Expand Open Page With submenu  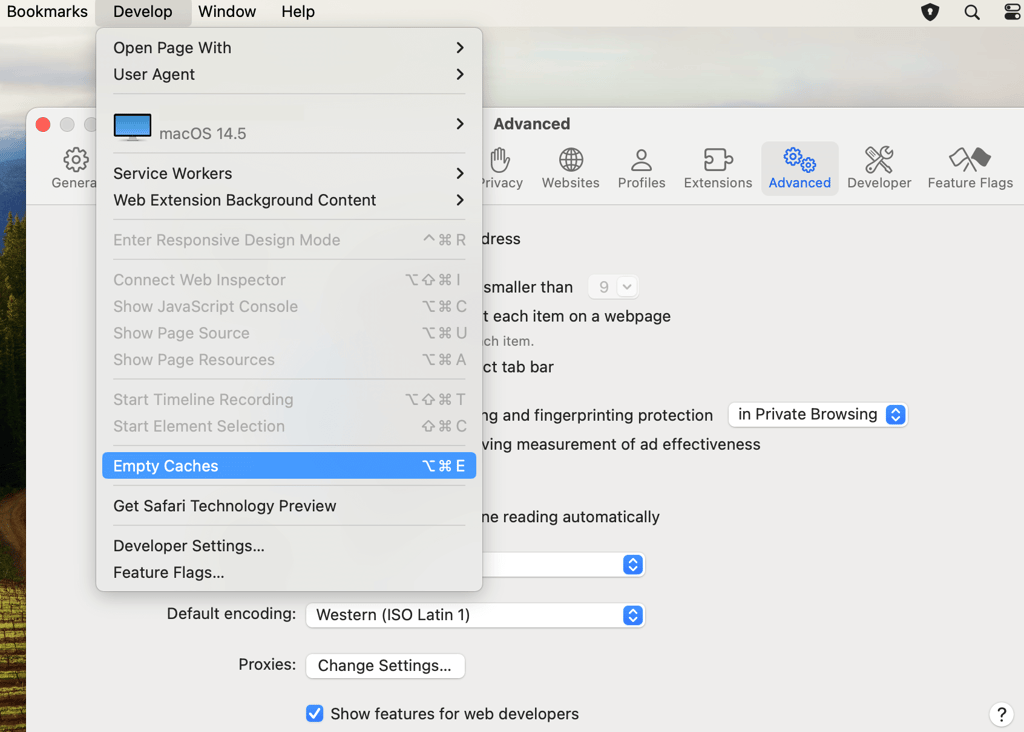(289, 48)
